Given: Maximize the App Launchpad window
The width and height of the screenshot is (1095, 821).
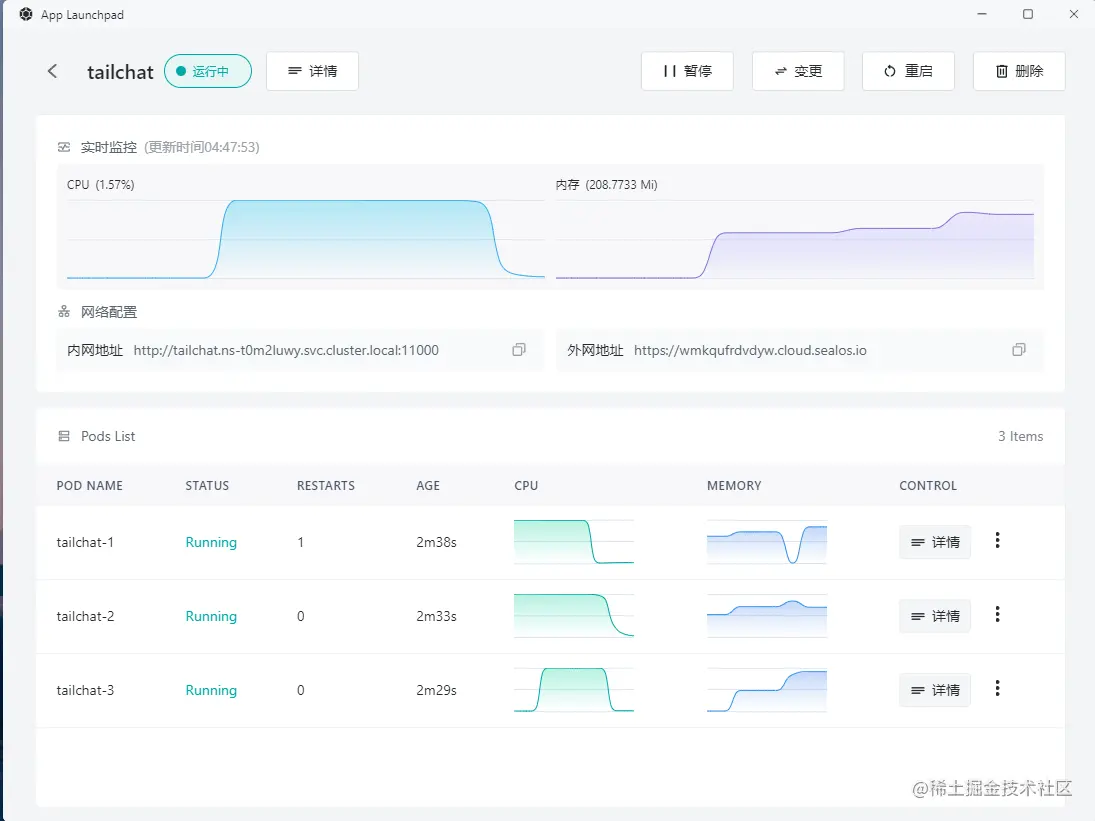Looking at the screenshot, I should pos(1028,14).
